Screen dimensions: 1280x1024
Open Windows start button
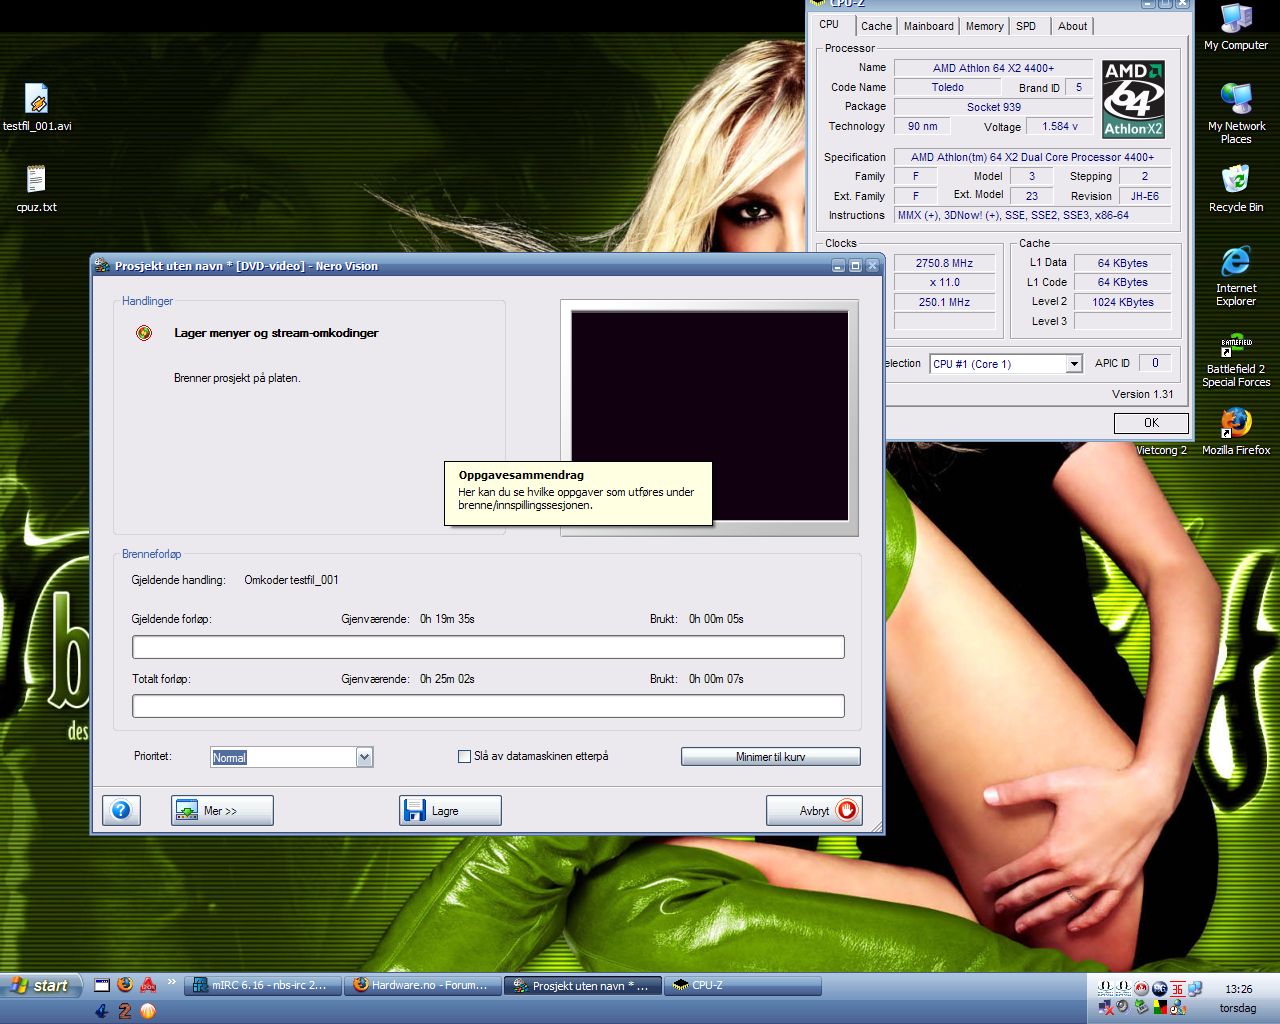coord(40,985)
